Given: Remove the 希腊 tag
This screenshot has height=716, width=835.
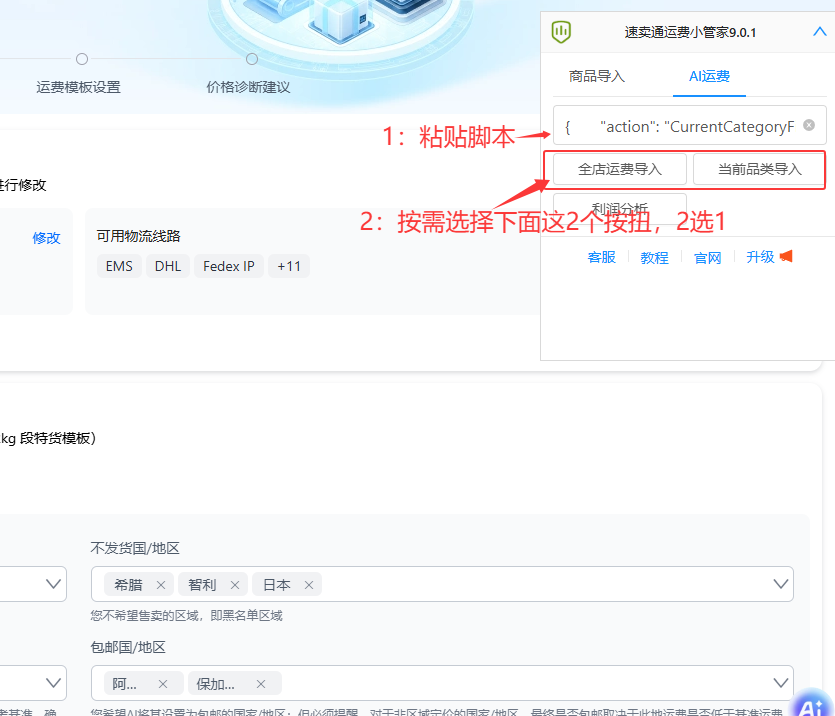Looking at the screenshot, I should pos(161,585).
